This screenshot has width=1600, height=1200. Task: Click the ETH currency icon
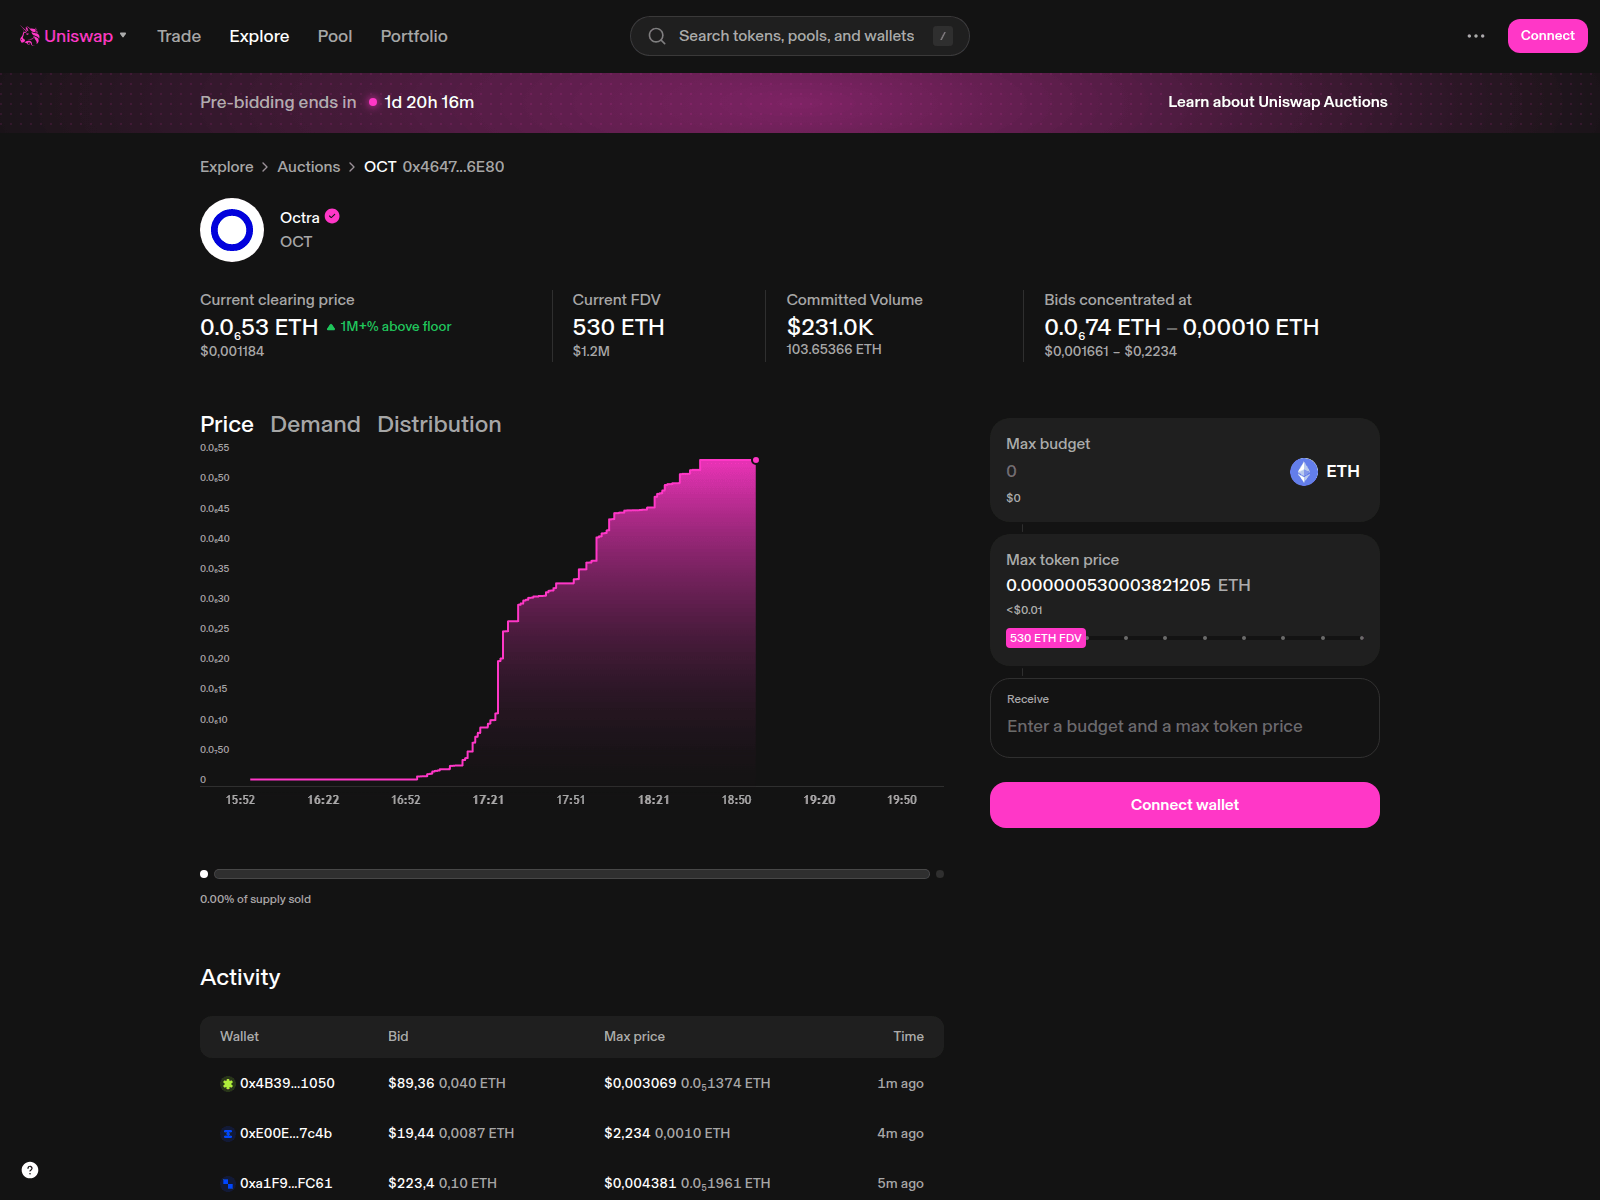click(x=1304, y=471)
